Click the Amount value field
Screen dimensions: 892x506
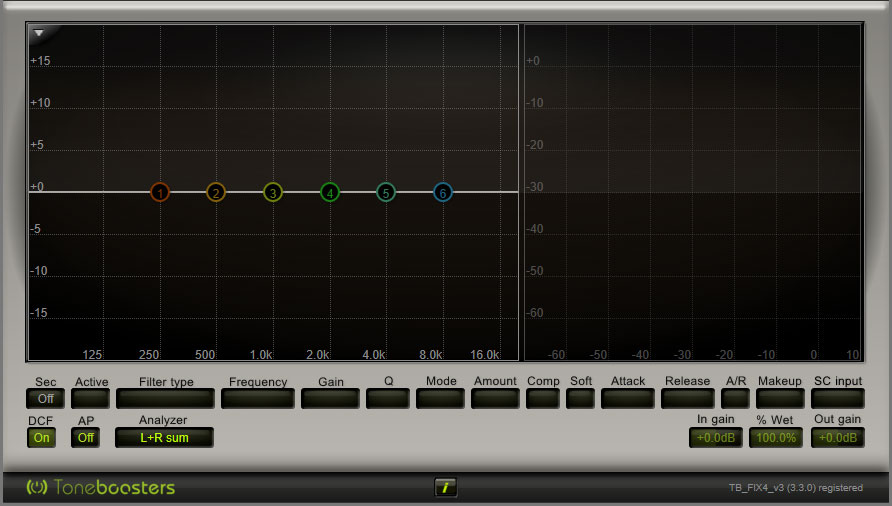click(495, 398)
